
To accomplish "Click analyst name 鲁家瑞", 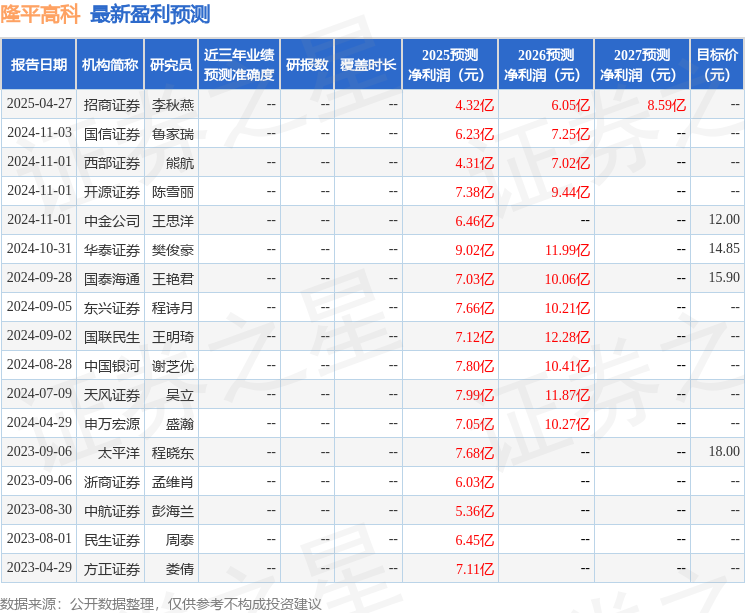I will 173,134.
